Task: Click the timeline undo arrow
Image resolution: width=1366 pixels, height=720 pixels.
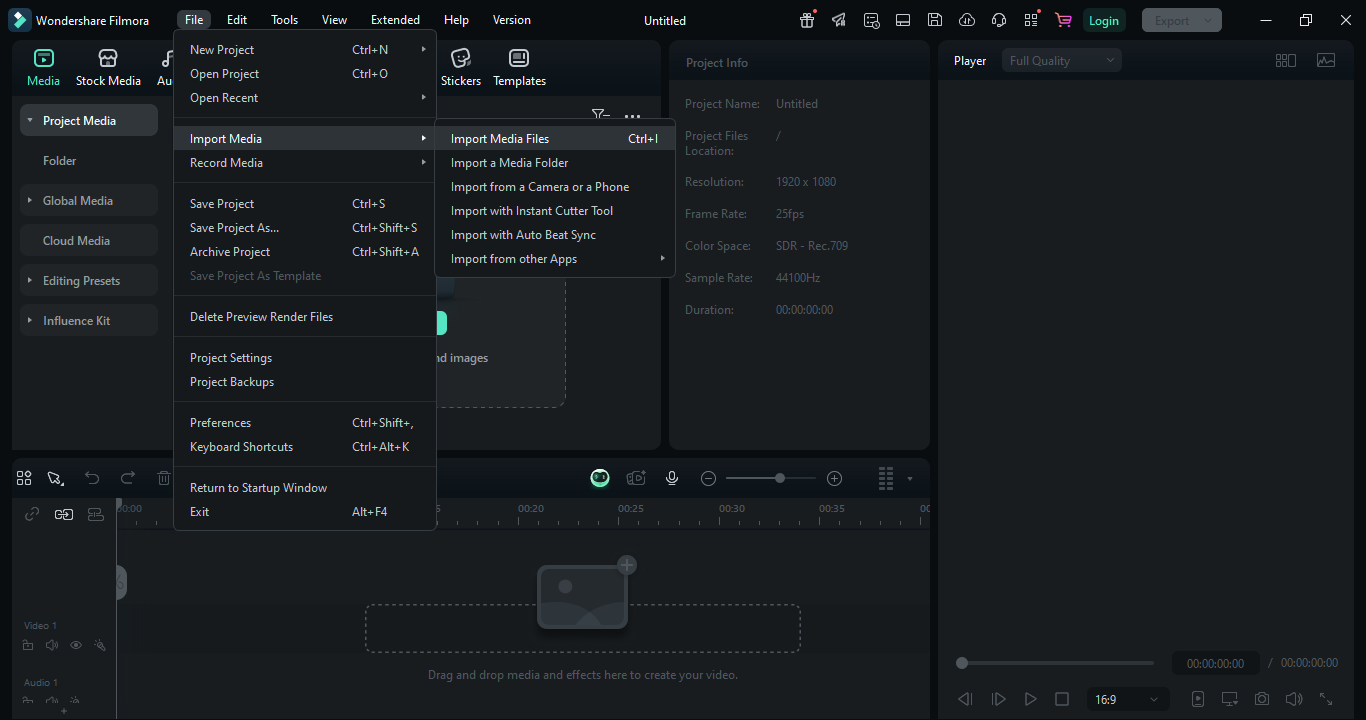Action: coord(92,478)
